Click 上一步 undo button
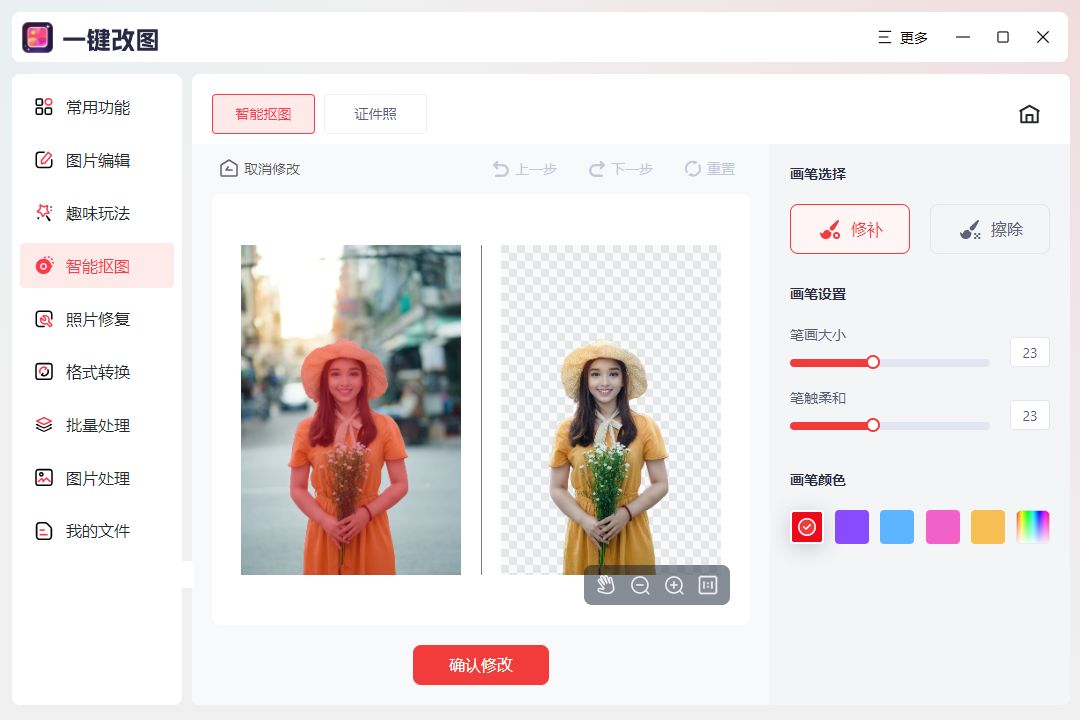This screenshot has height=720, width=1080. click(525, 169)
